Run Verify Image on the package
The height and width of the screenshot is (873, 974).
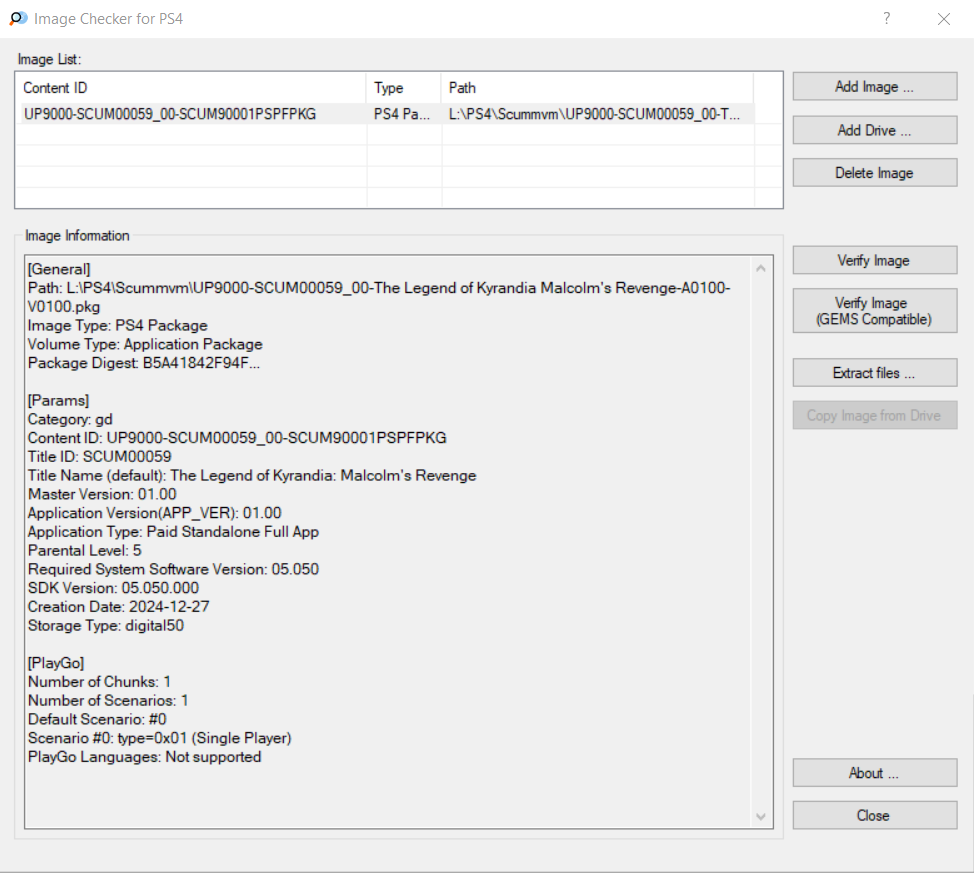click(x=875, y=260)
